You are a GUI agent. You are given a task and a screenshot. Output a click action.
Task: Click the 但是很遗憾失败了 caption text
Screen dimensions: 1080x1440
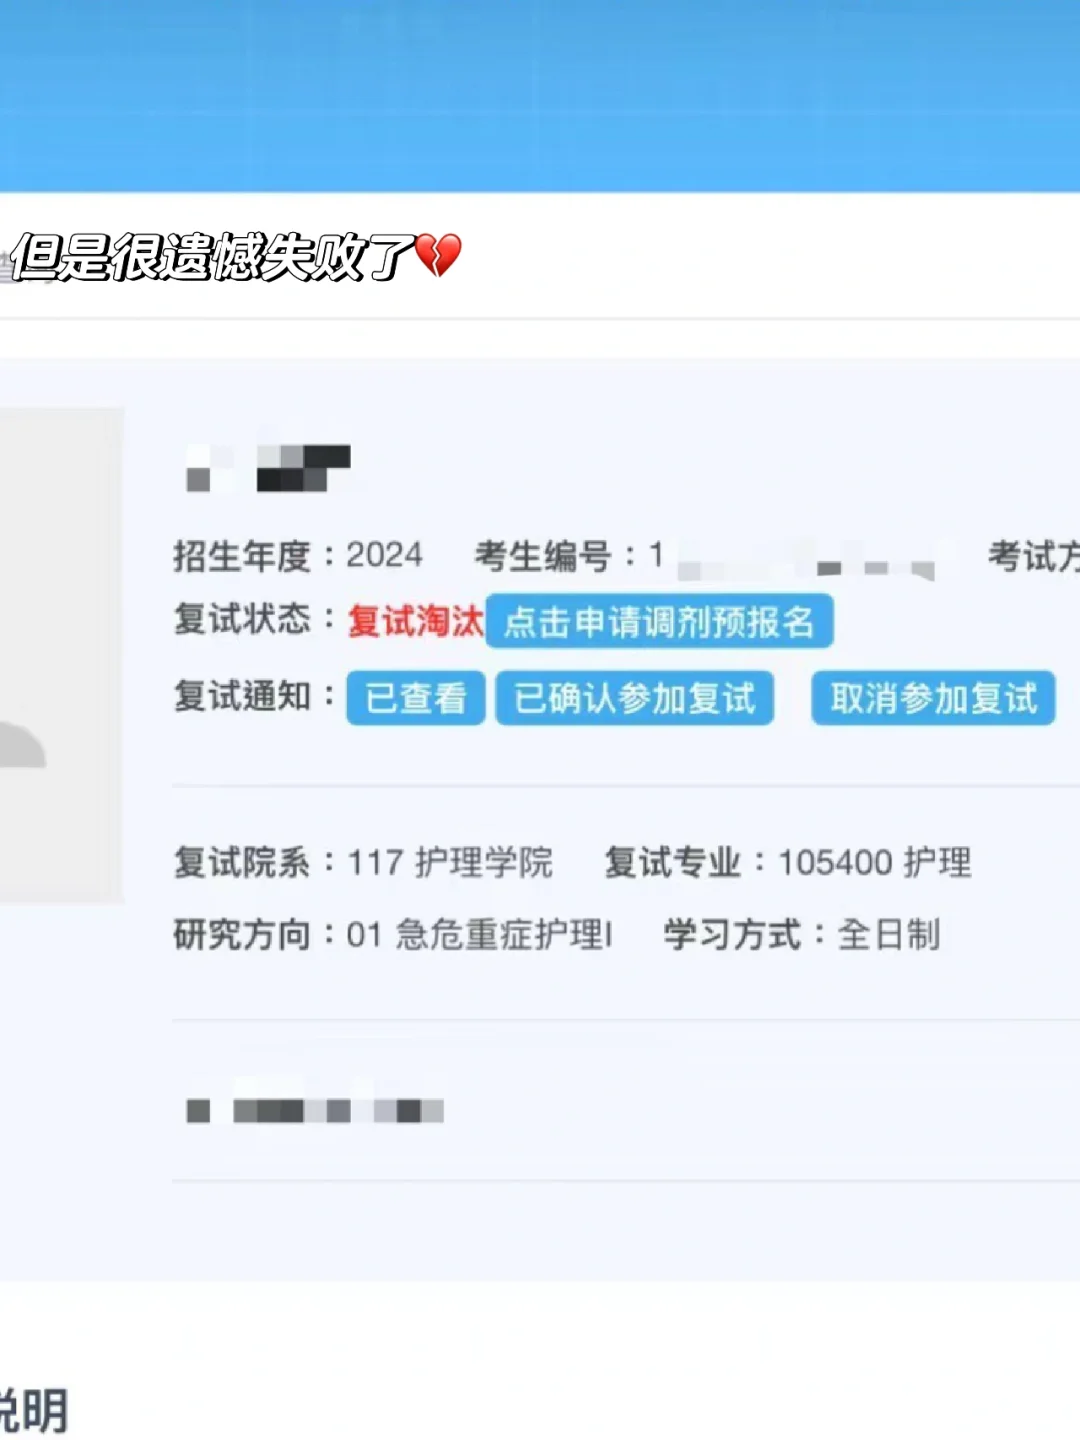(211, 257)
